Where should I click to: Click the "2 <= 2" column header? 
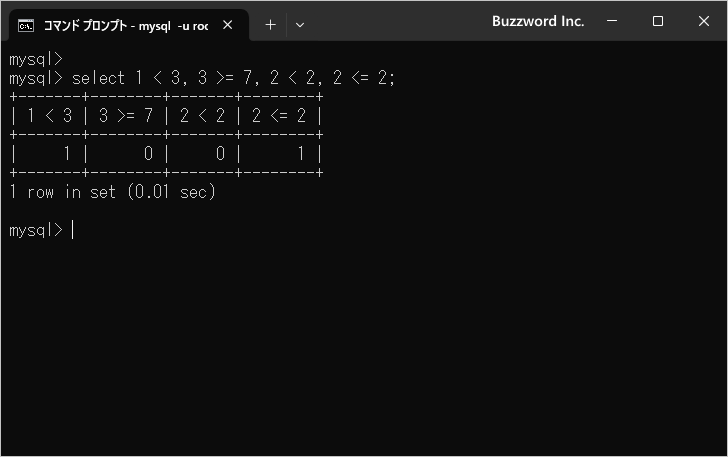[x=278, y=116]
